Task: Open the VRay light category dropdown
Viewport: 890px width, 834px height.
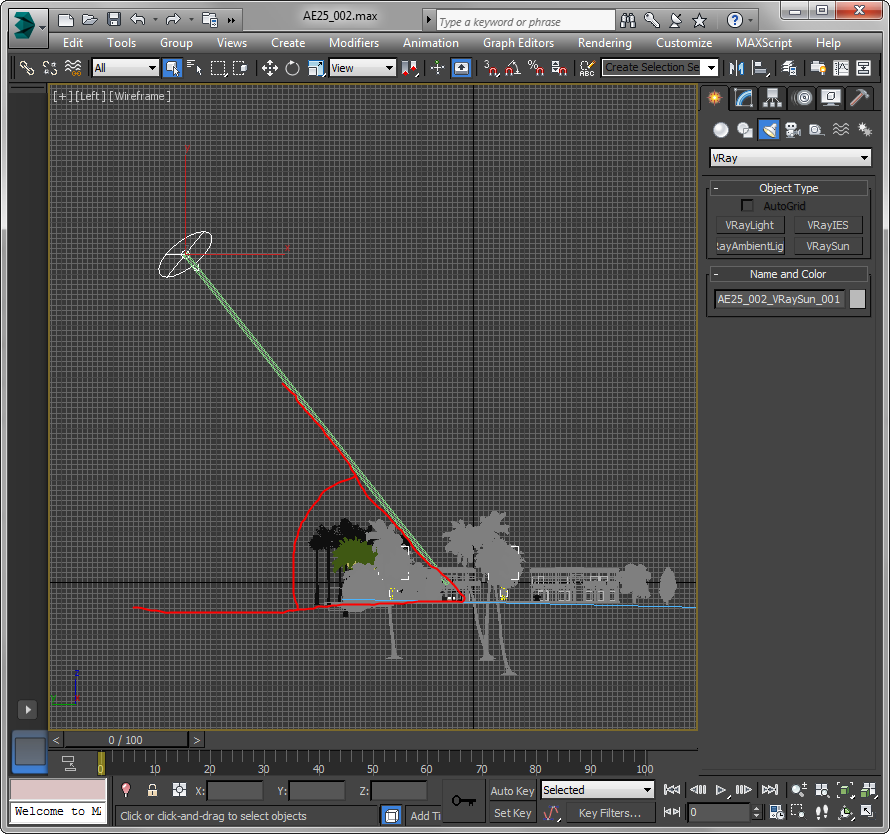Action: [790, 158]
